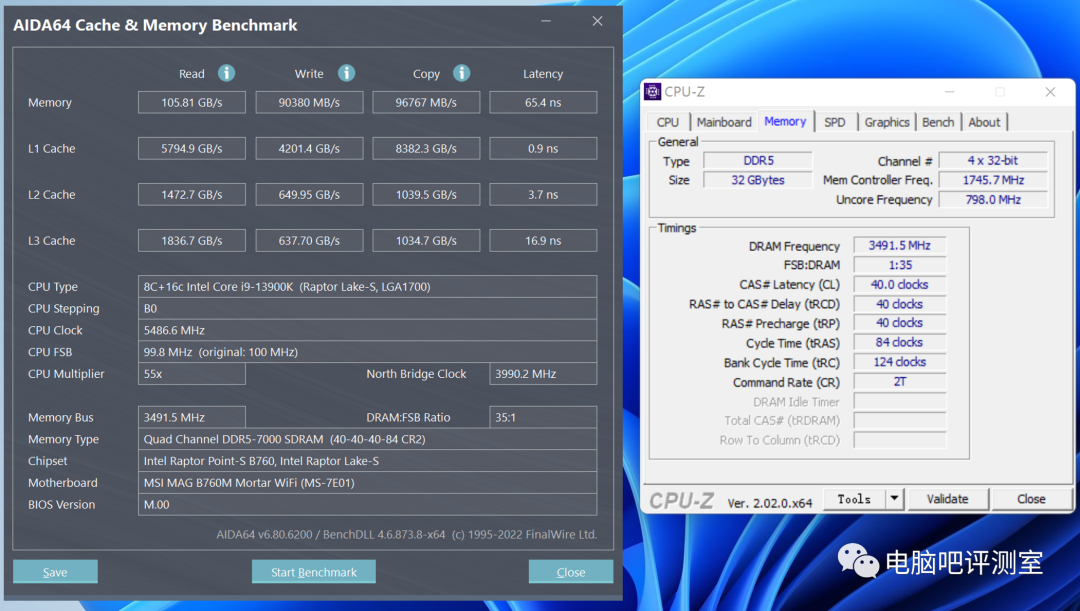Click the Validate button in CPU-Z

click(x=947, y=499)
